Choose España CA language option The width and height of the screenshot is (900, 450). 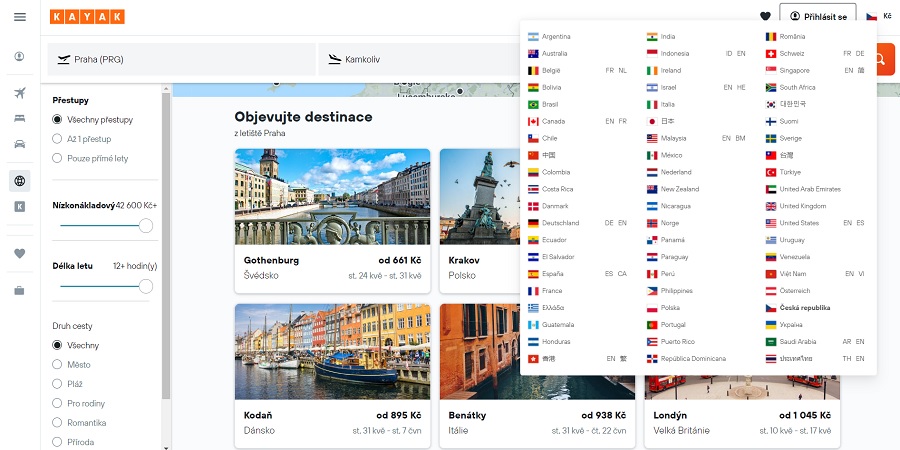pyautogui.click(x=622, y=274)
